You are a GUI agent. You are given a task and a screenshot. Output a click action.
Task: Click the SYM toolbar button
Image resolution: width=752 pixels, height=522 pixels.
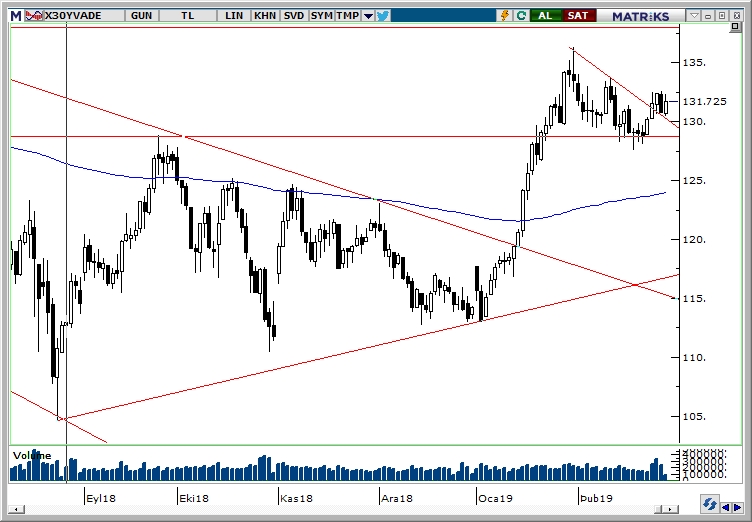[x=321, y=16]
